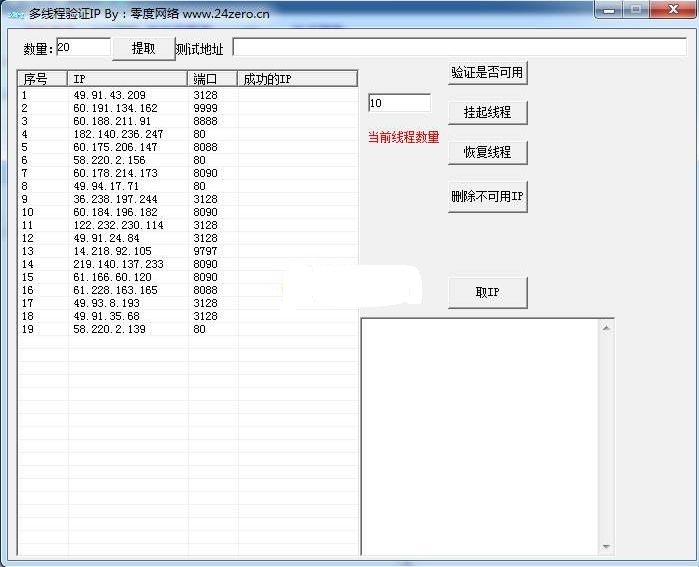This screenshot has height=567, width=699.
Task: Select row with IP 182.140.236.247
Action: click(188, 134)
